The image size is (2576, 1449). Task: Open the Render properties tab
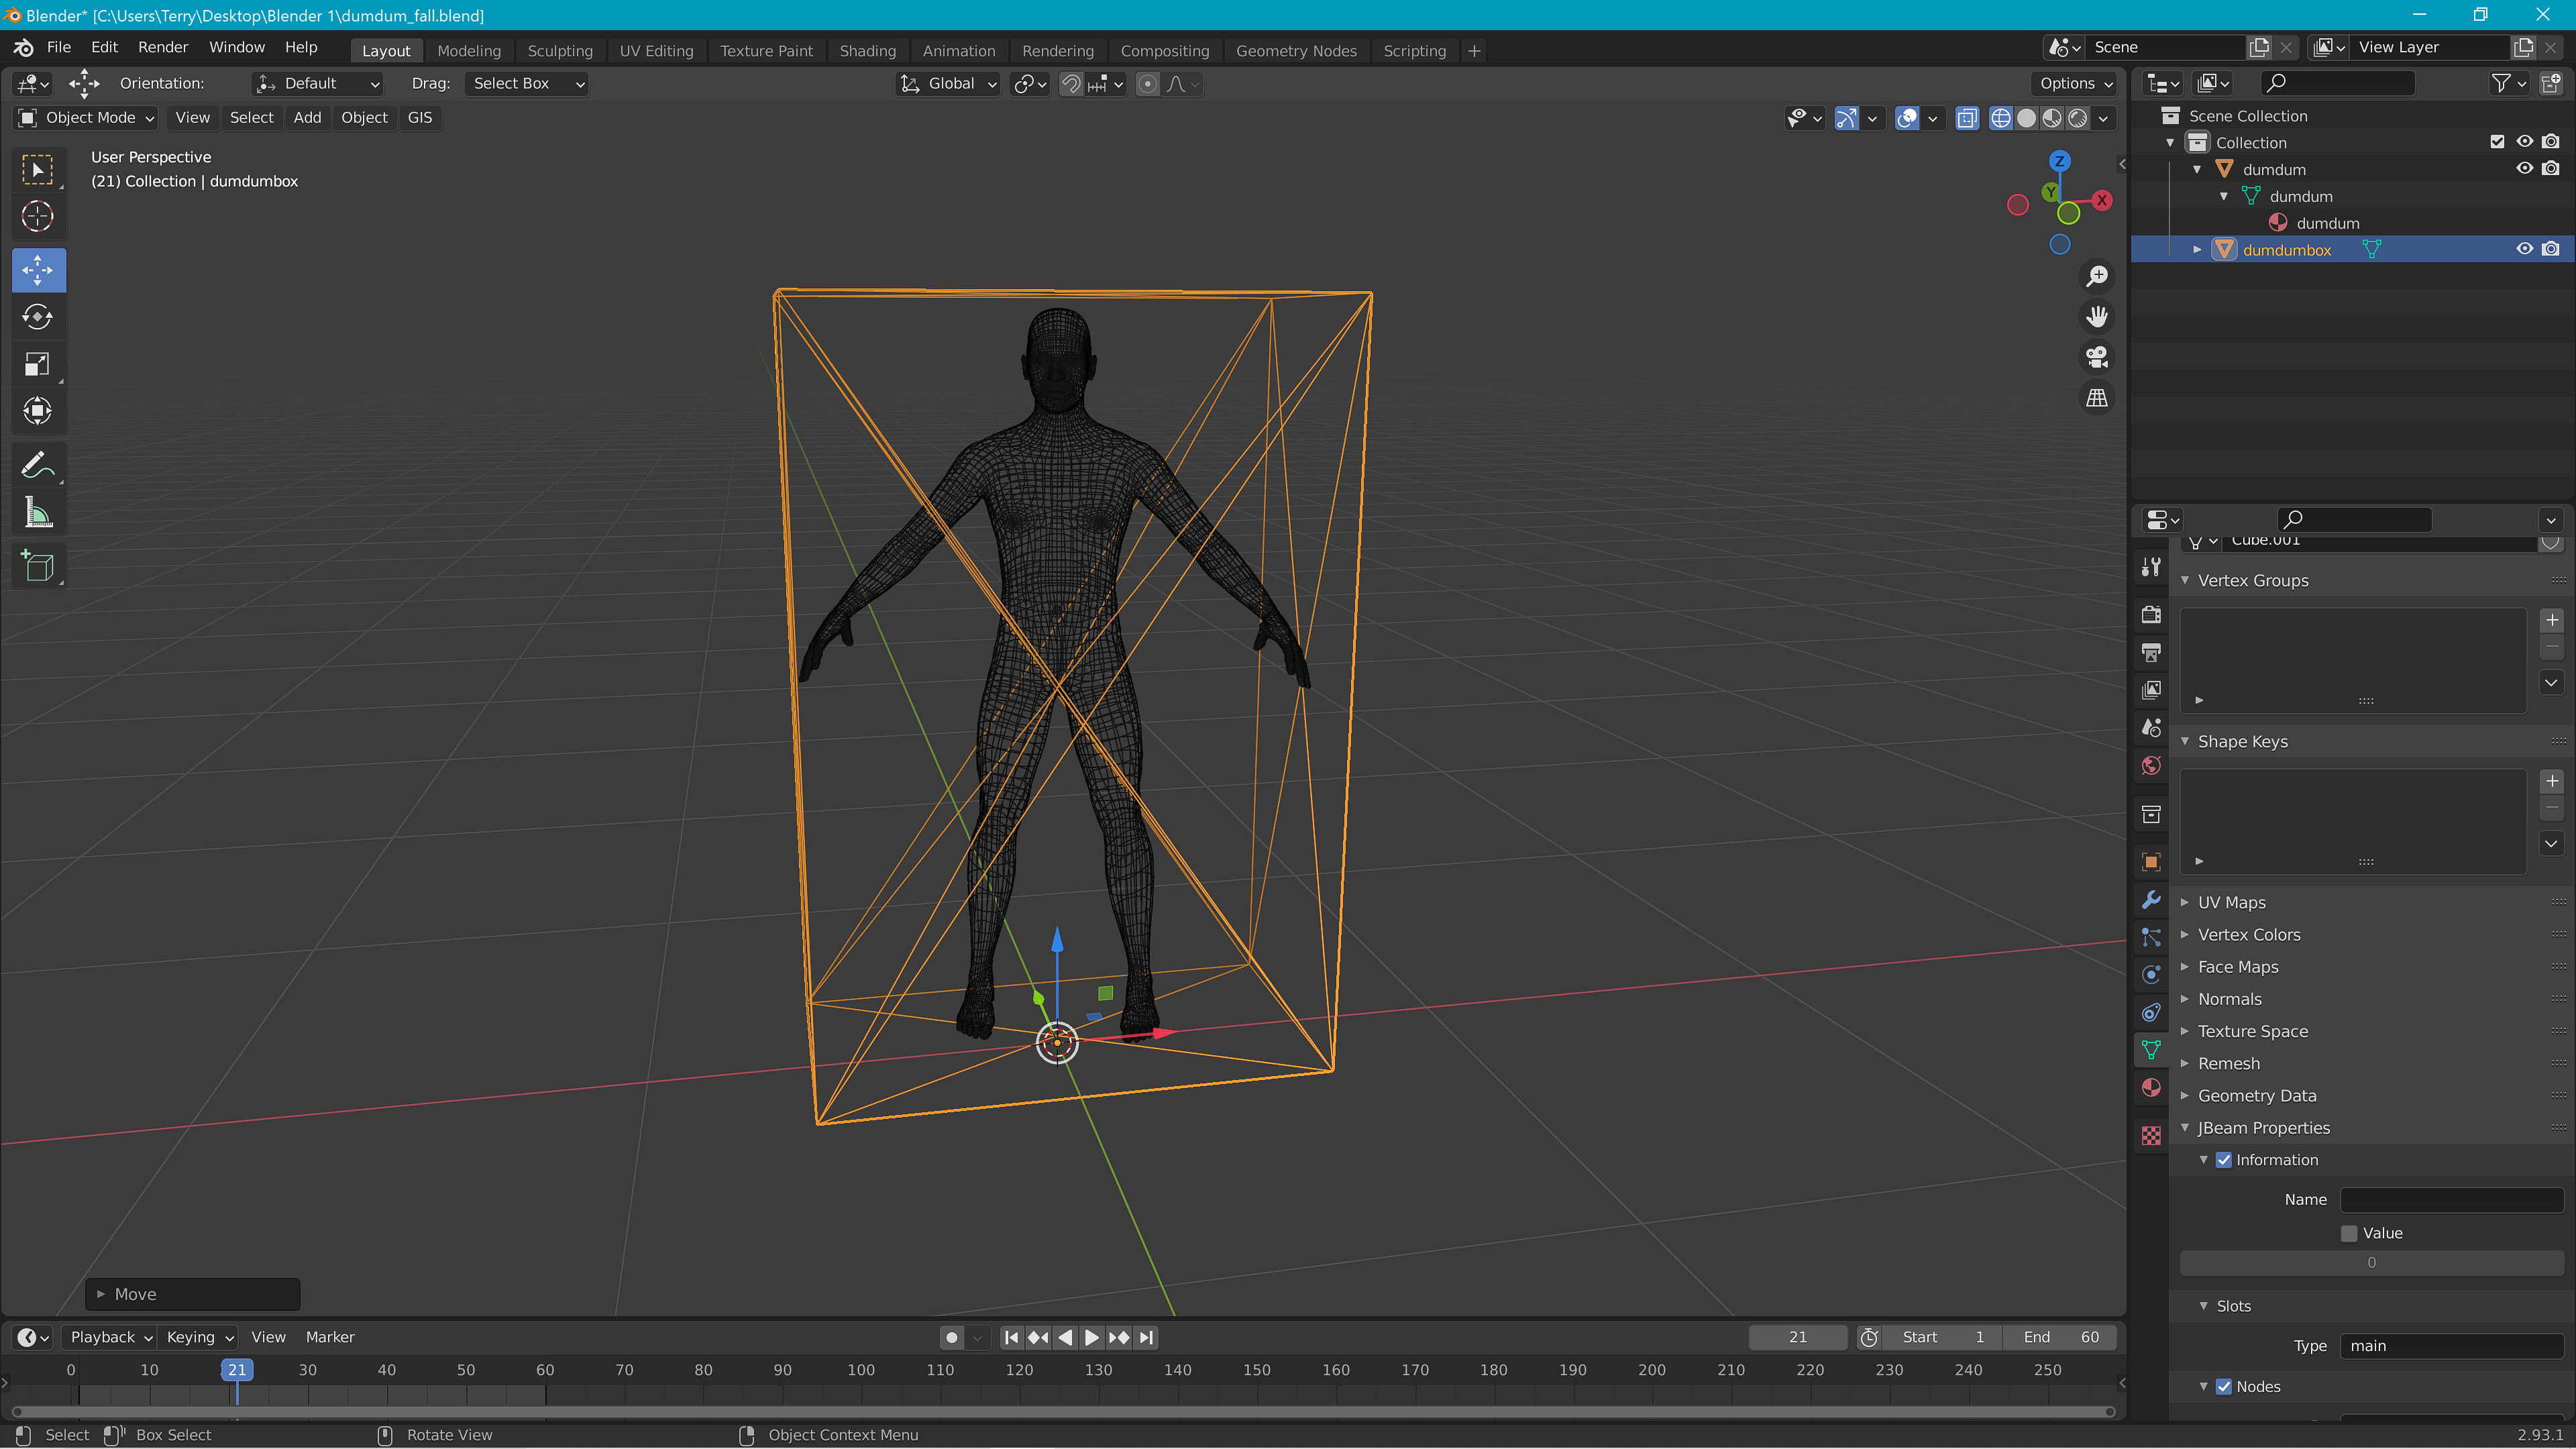[2151, 615]
